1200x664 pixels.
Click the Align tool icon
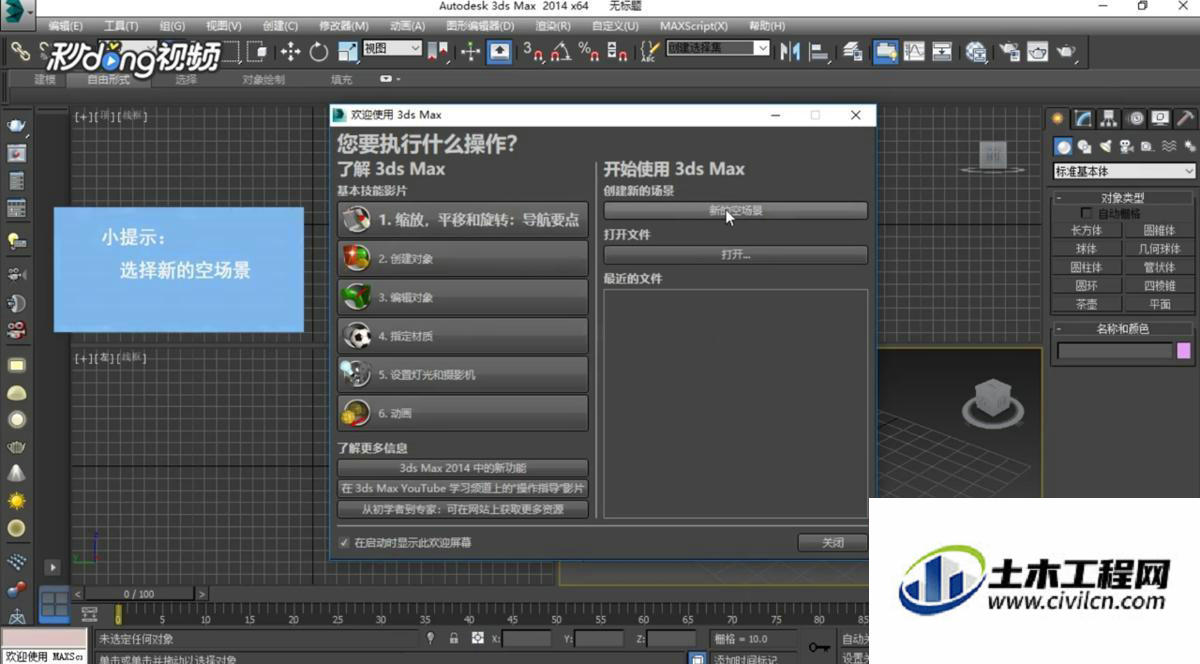pyautogui.click(x=819, y=51)
